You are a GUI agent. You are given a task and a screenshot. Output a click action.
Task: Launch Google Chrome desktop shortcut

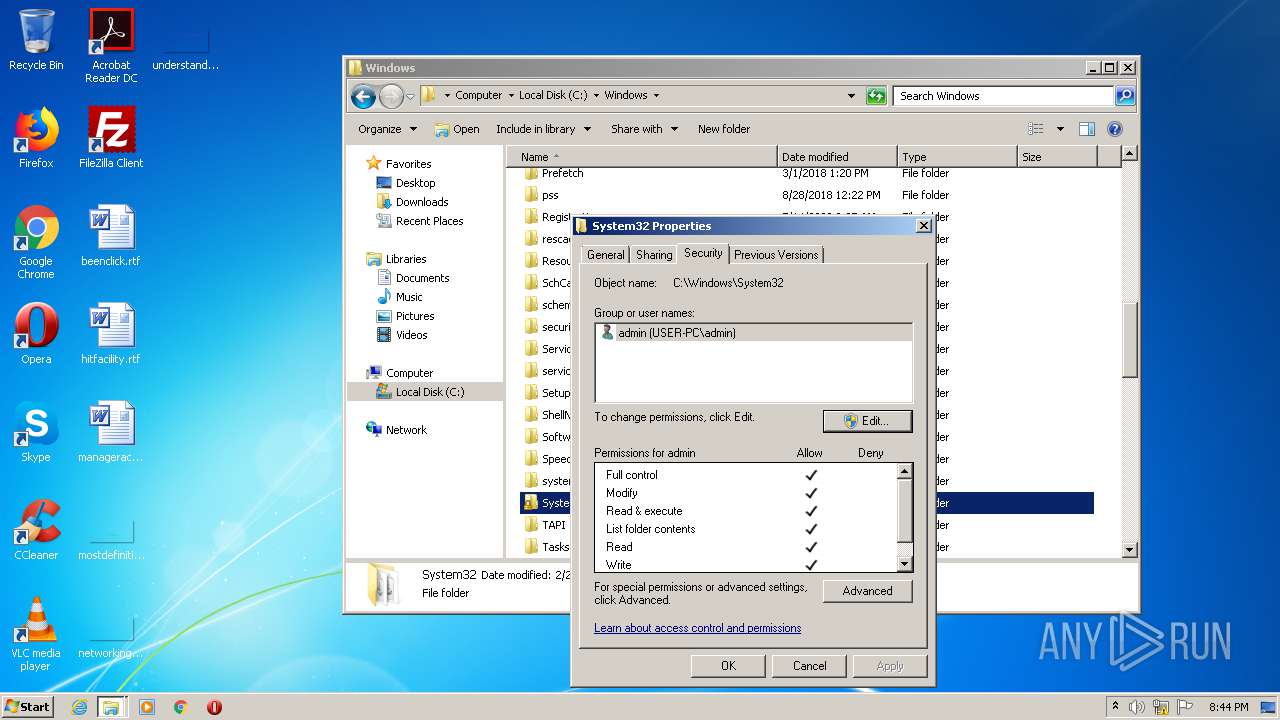36,242
